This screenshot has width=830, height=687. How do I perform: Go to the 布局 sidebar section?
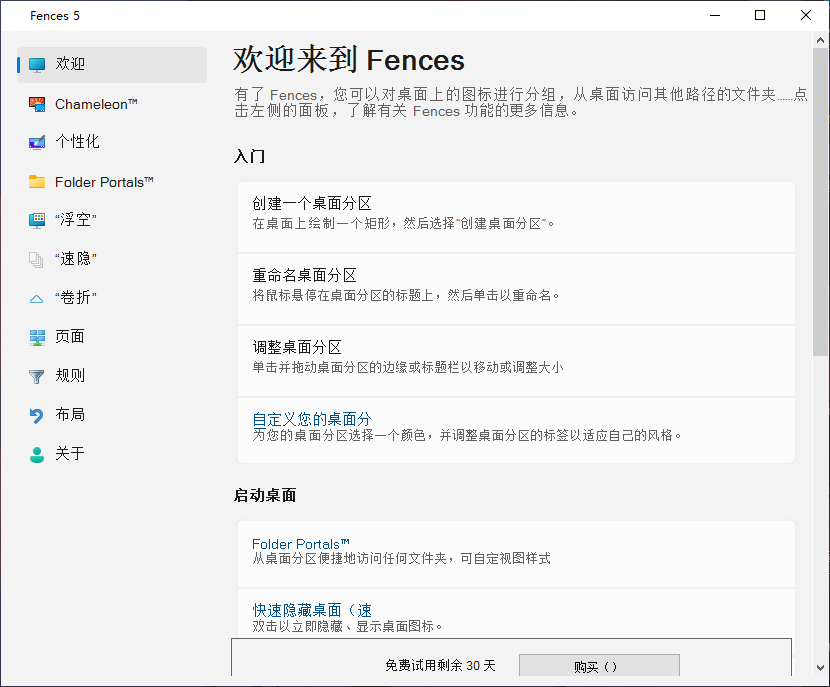[x=70, y=415]
